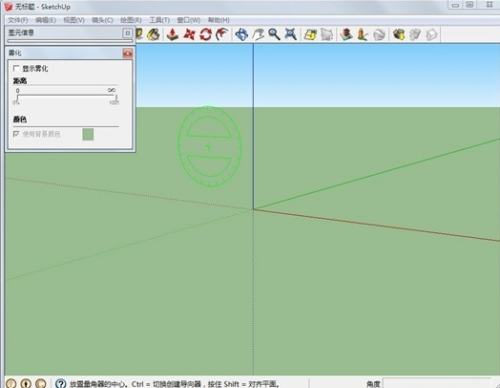
Task: Toggle the use background color checkbox
Action: tap(16, 134)
